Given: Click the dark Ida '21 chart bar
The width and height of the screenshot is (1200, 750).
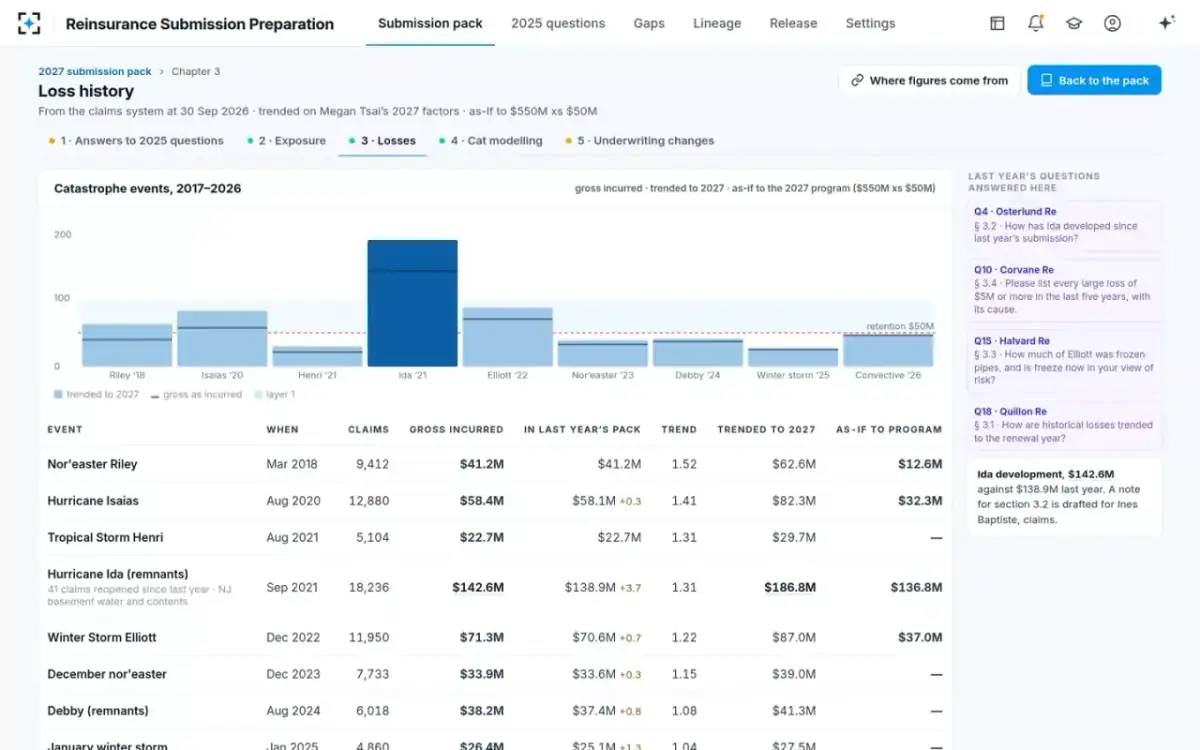Looking at the screenshot, I should 412,303.
